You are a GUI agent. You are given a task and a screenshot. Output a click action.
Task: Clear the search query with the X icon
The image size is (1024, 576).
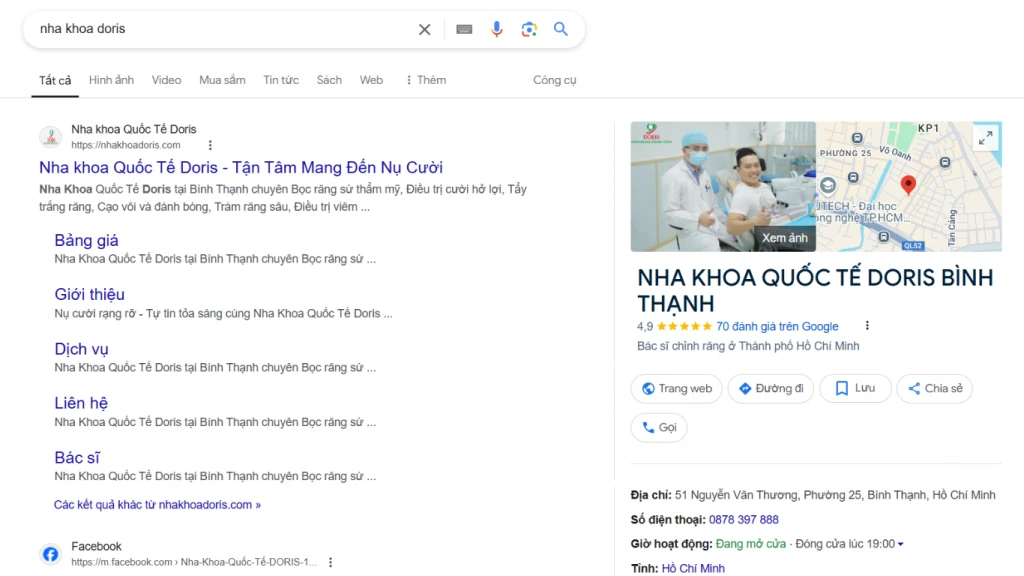424,29
